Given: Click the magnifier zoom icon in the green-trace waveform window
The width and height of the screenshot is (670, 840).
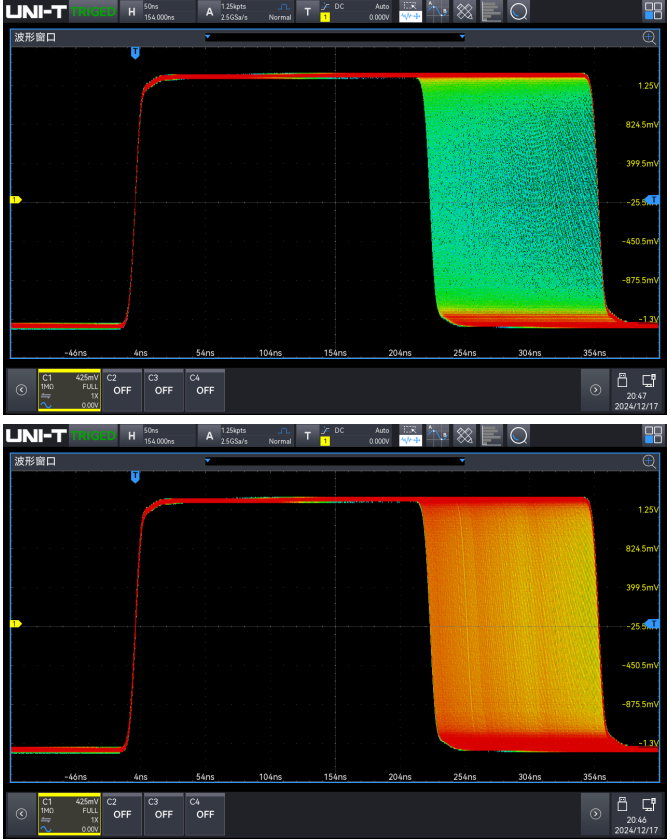Looking at the screenshot, I should click(649, 37).
